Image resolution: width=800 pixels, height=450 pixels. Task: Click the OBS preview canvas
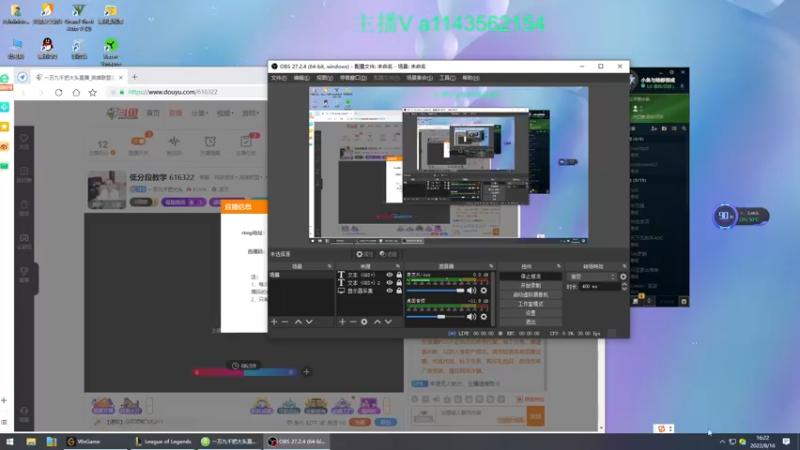[448, 165]
